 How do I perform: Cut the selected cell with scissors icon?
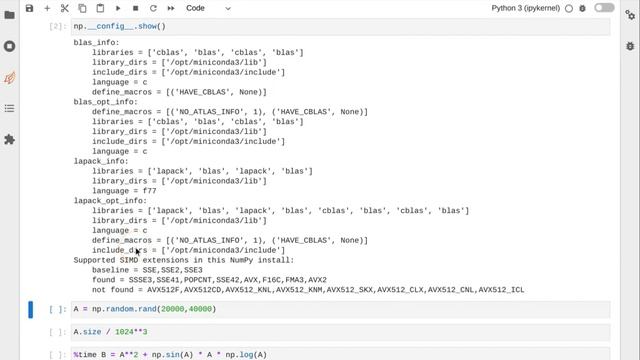coord(64,8)
